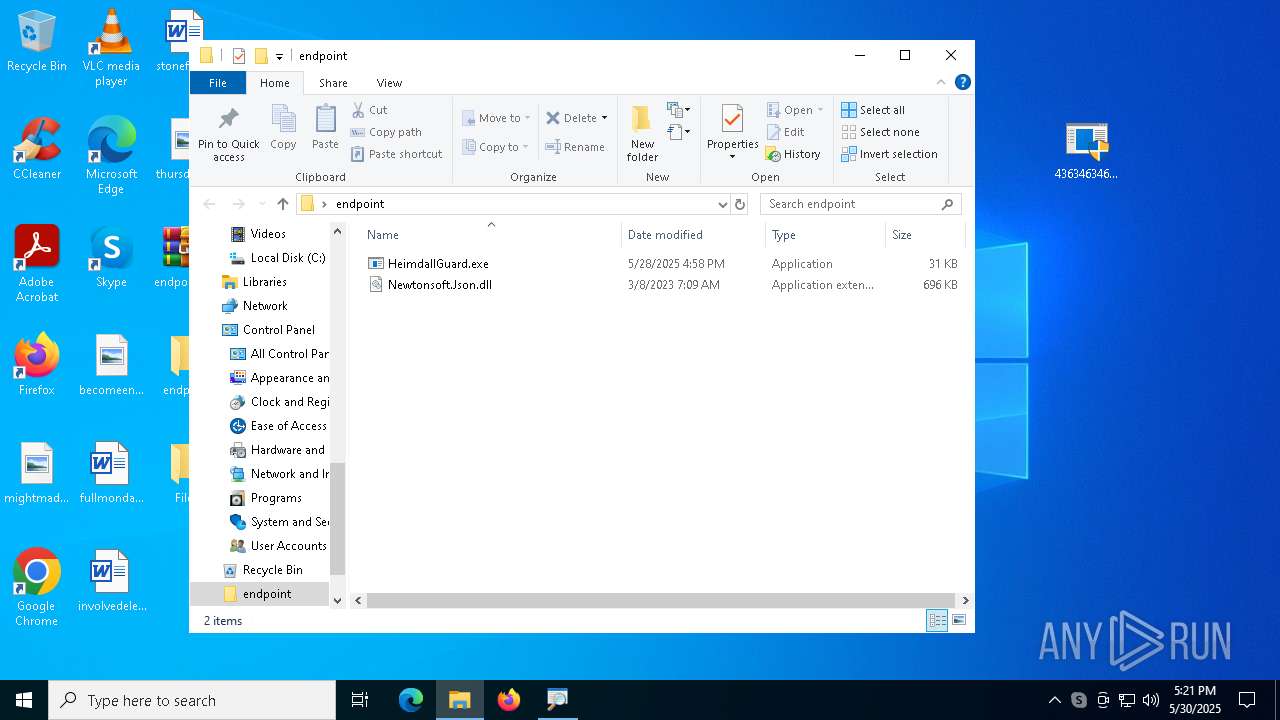The image size is (1280, 720).
Task: Click the Up arrow navigation button
Action: (x=283, y=204)
